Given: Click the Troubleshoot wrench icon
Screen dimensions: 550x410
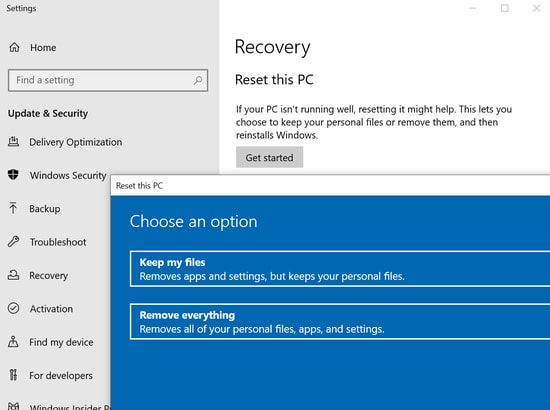Looking at the screenshot, I should click(x=13, y=241).
